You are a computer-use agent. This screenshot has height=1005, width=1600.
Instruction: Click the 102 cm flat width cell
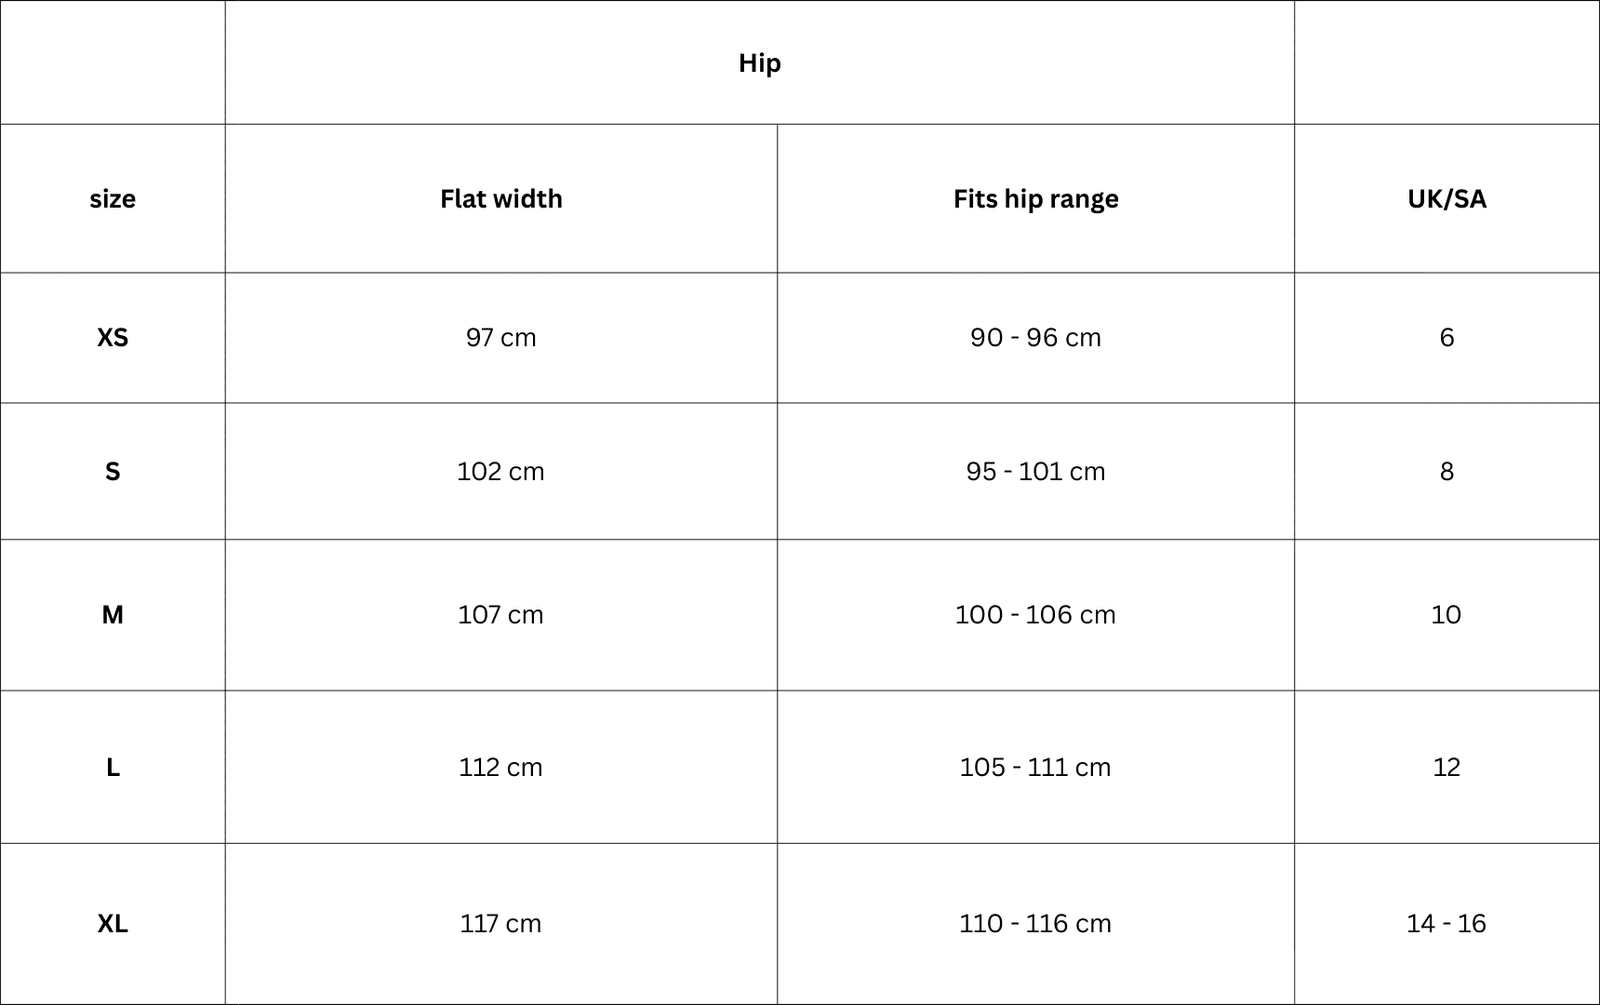501,472
